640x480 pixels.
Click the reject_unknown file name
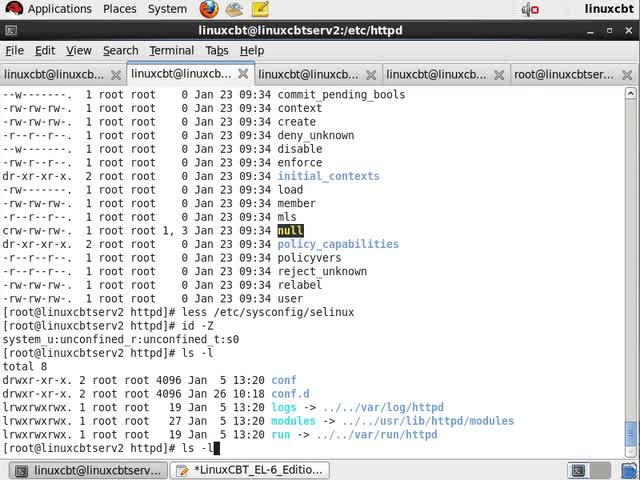(x=322, y=271)
